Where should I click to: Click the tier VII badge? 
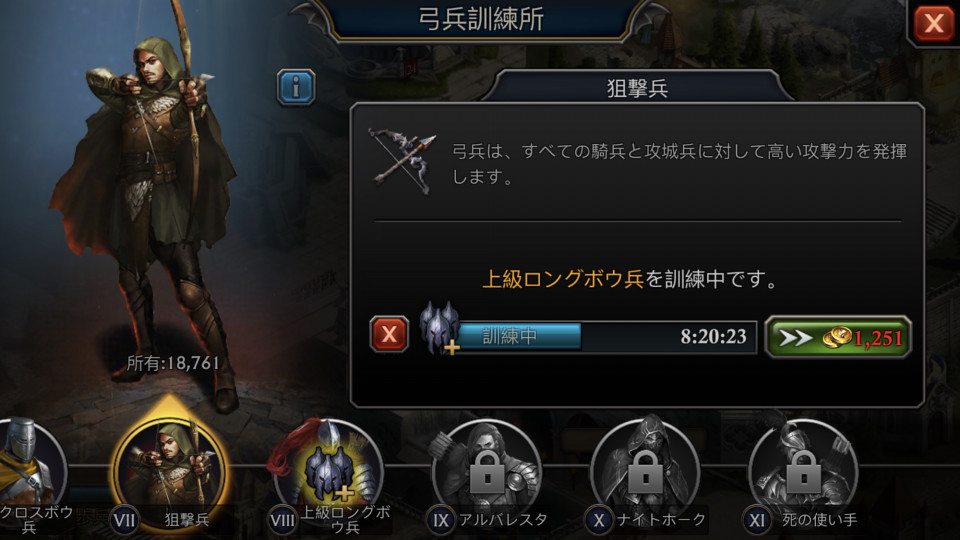124,520
